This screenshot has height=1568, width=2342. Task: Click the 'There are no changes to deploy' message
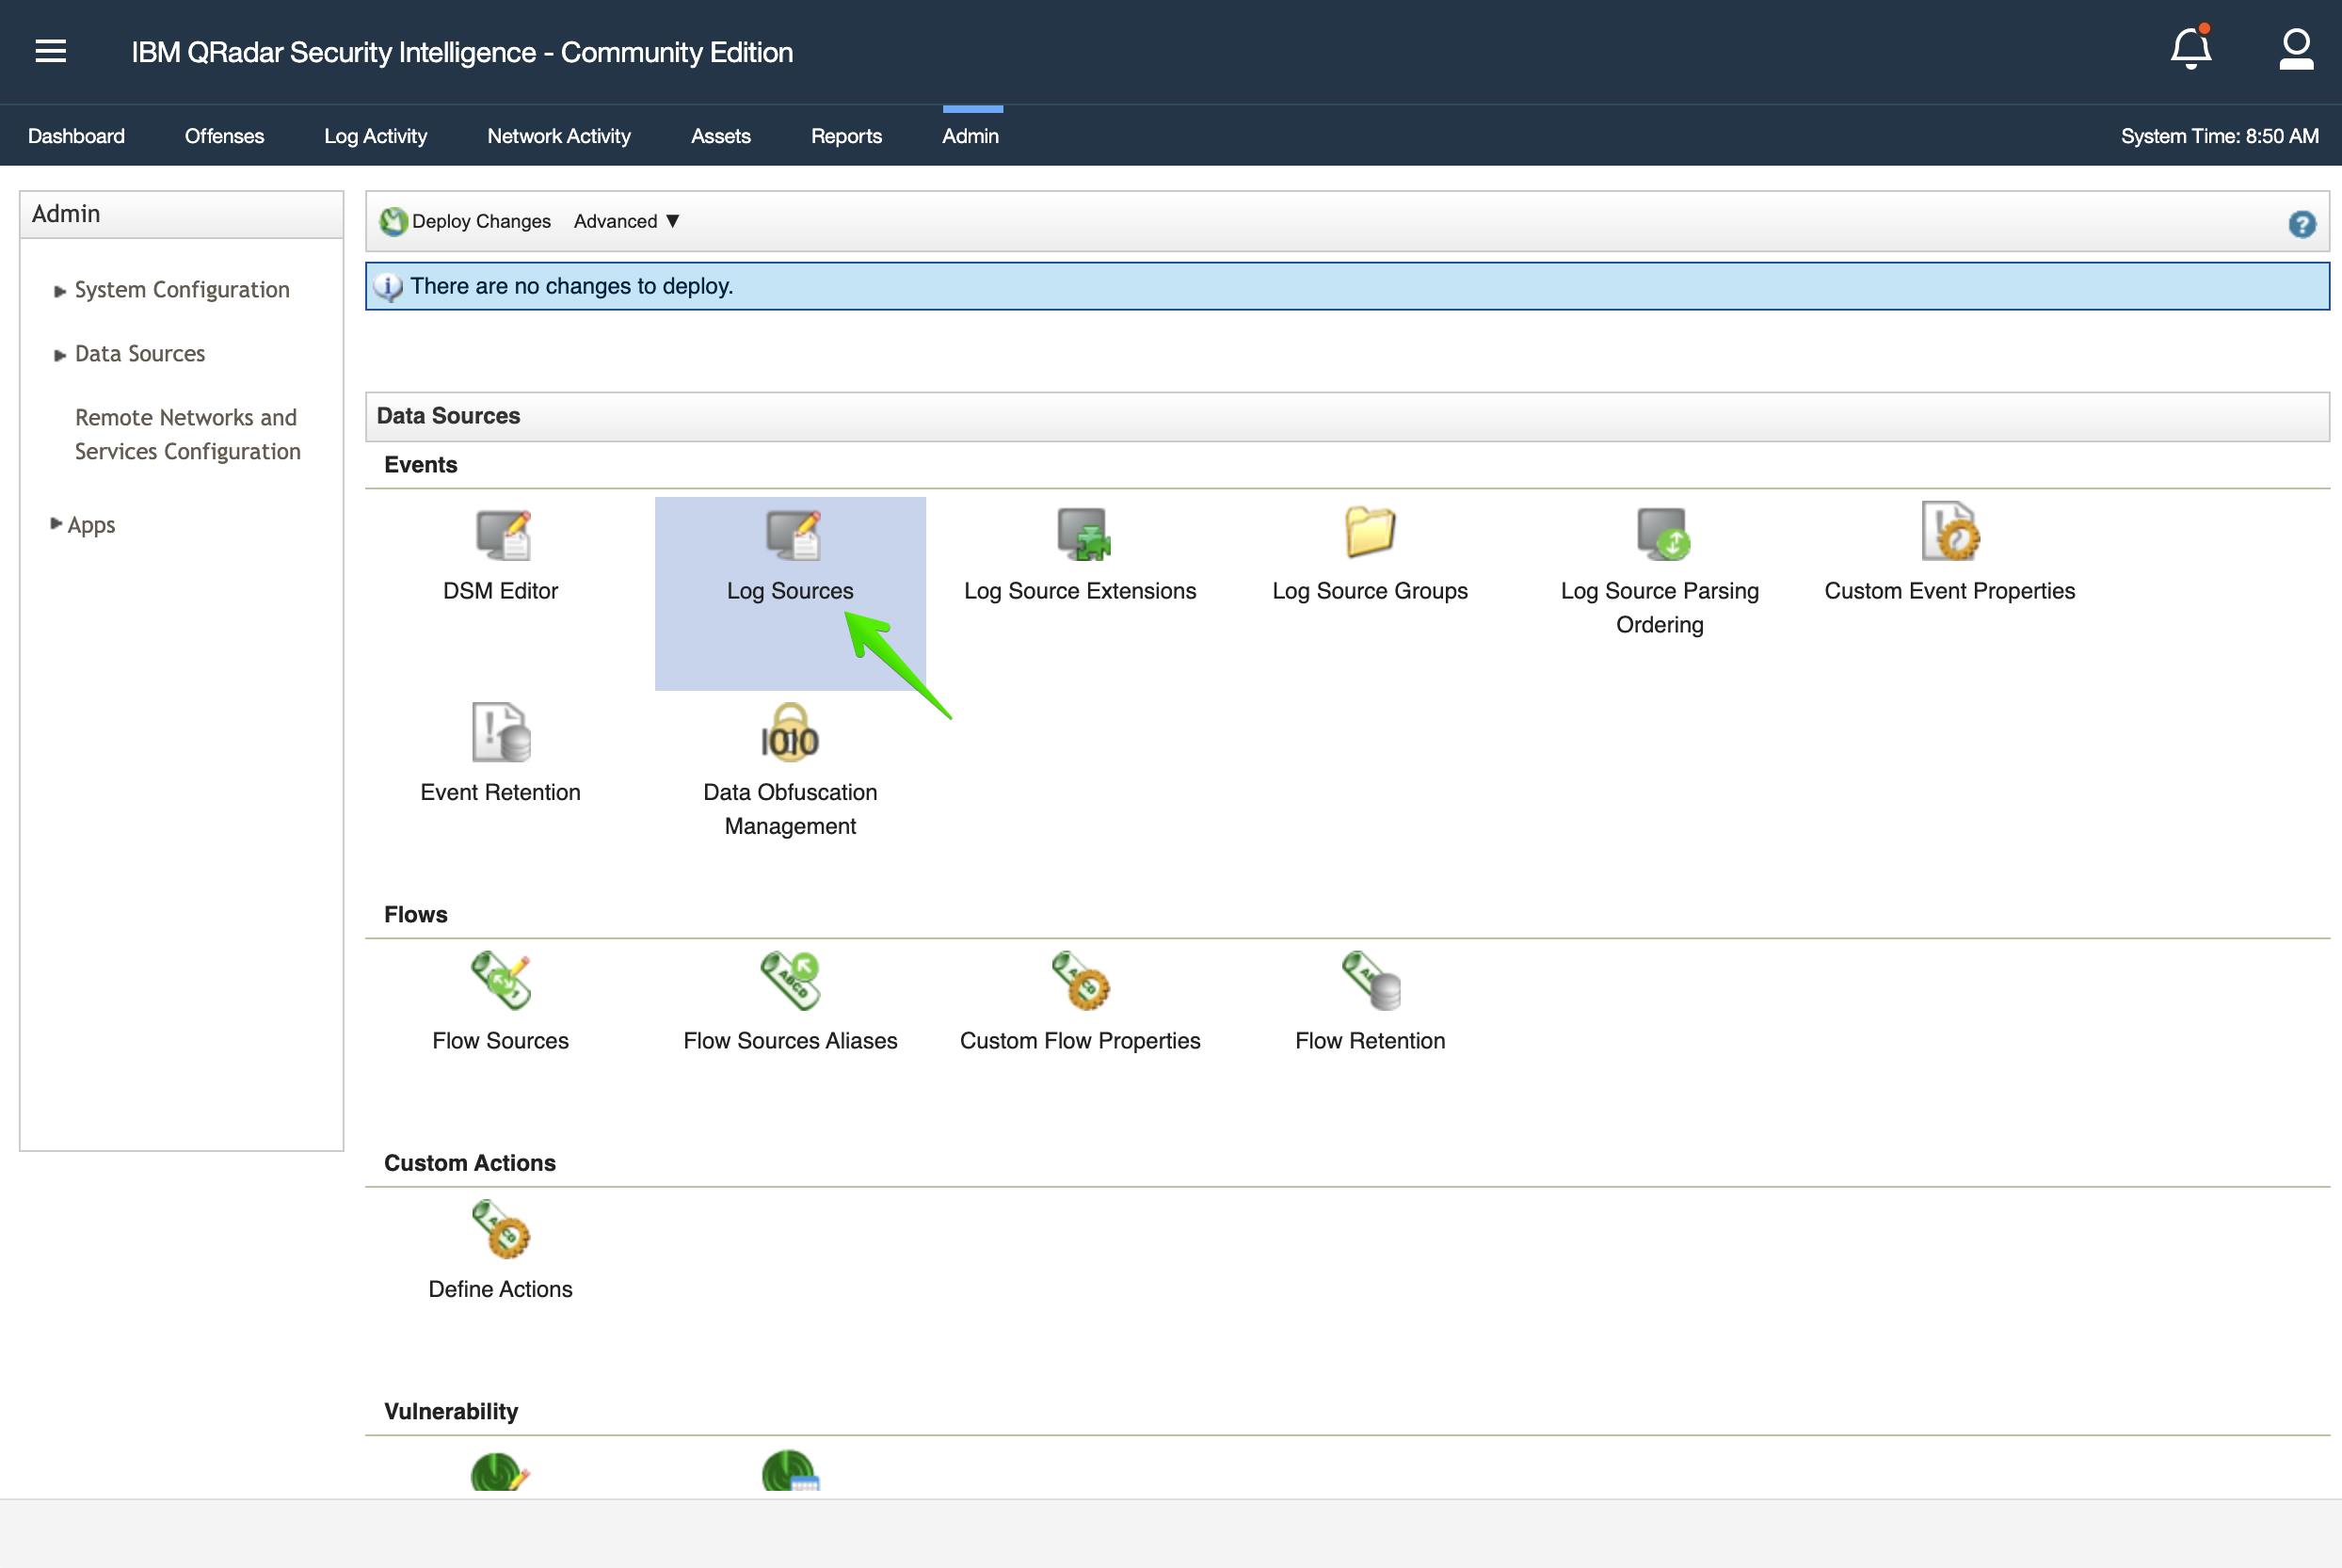coord(572,286)
